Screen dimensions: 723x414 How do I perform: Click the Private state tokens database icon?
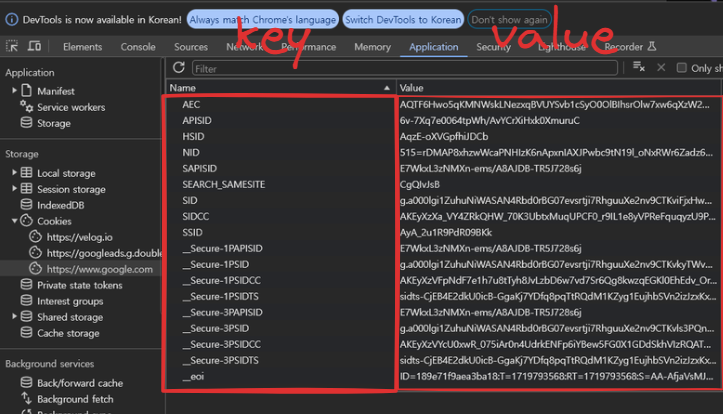coord(27,284)
